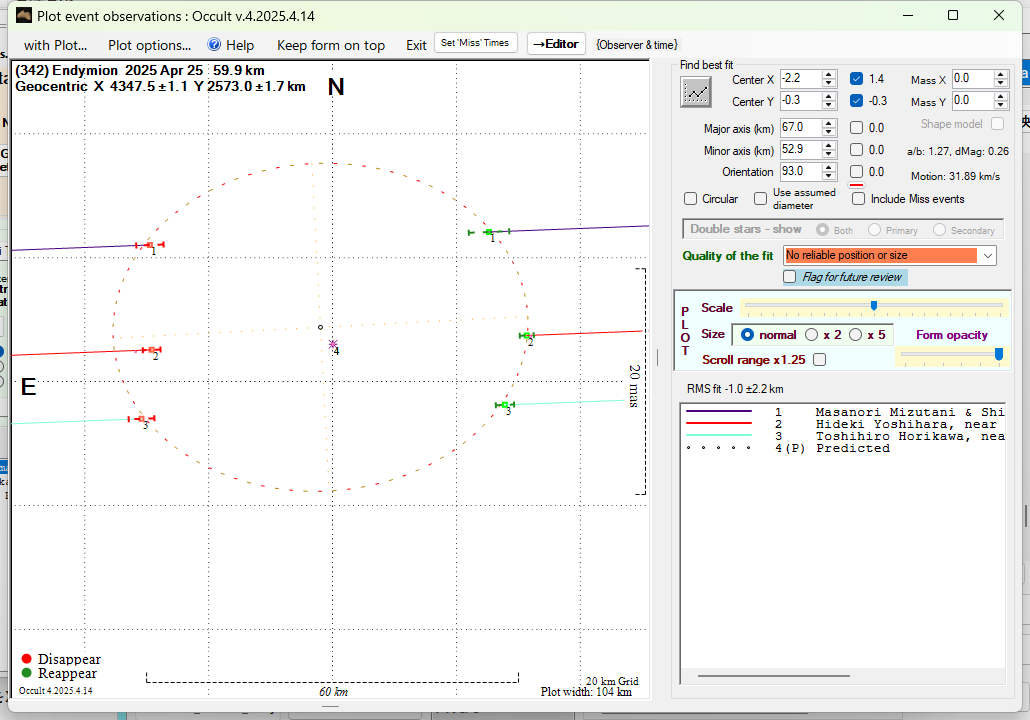Click the plot Scale slider handle

coord(874,306)
